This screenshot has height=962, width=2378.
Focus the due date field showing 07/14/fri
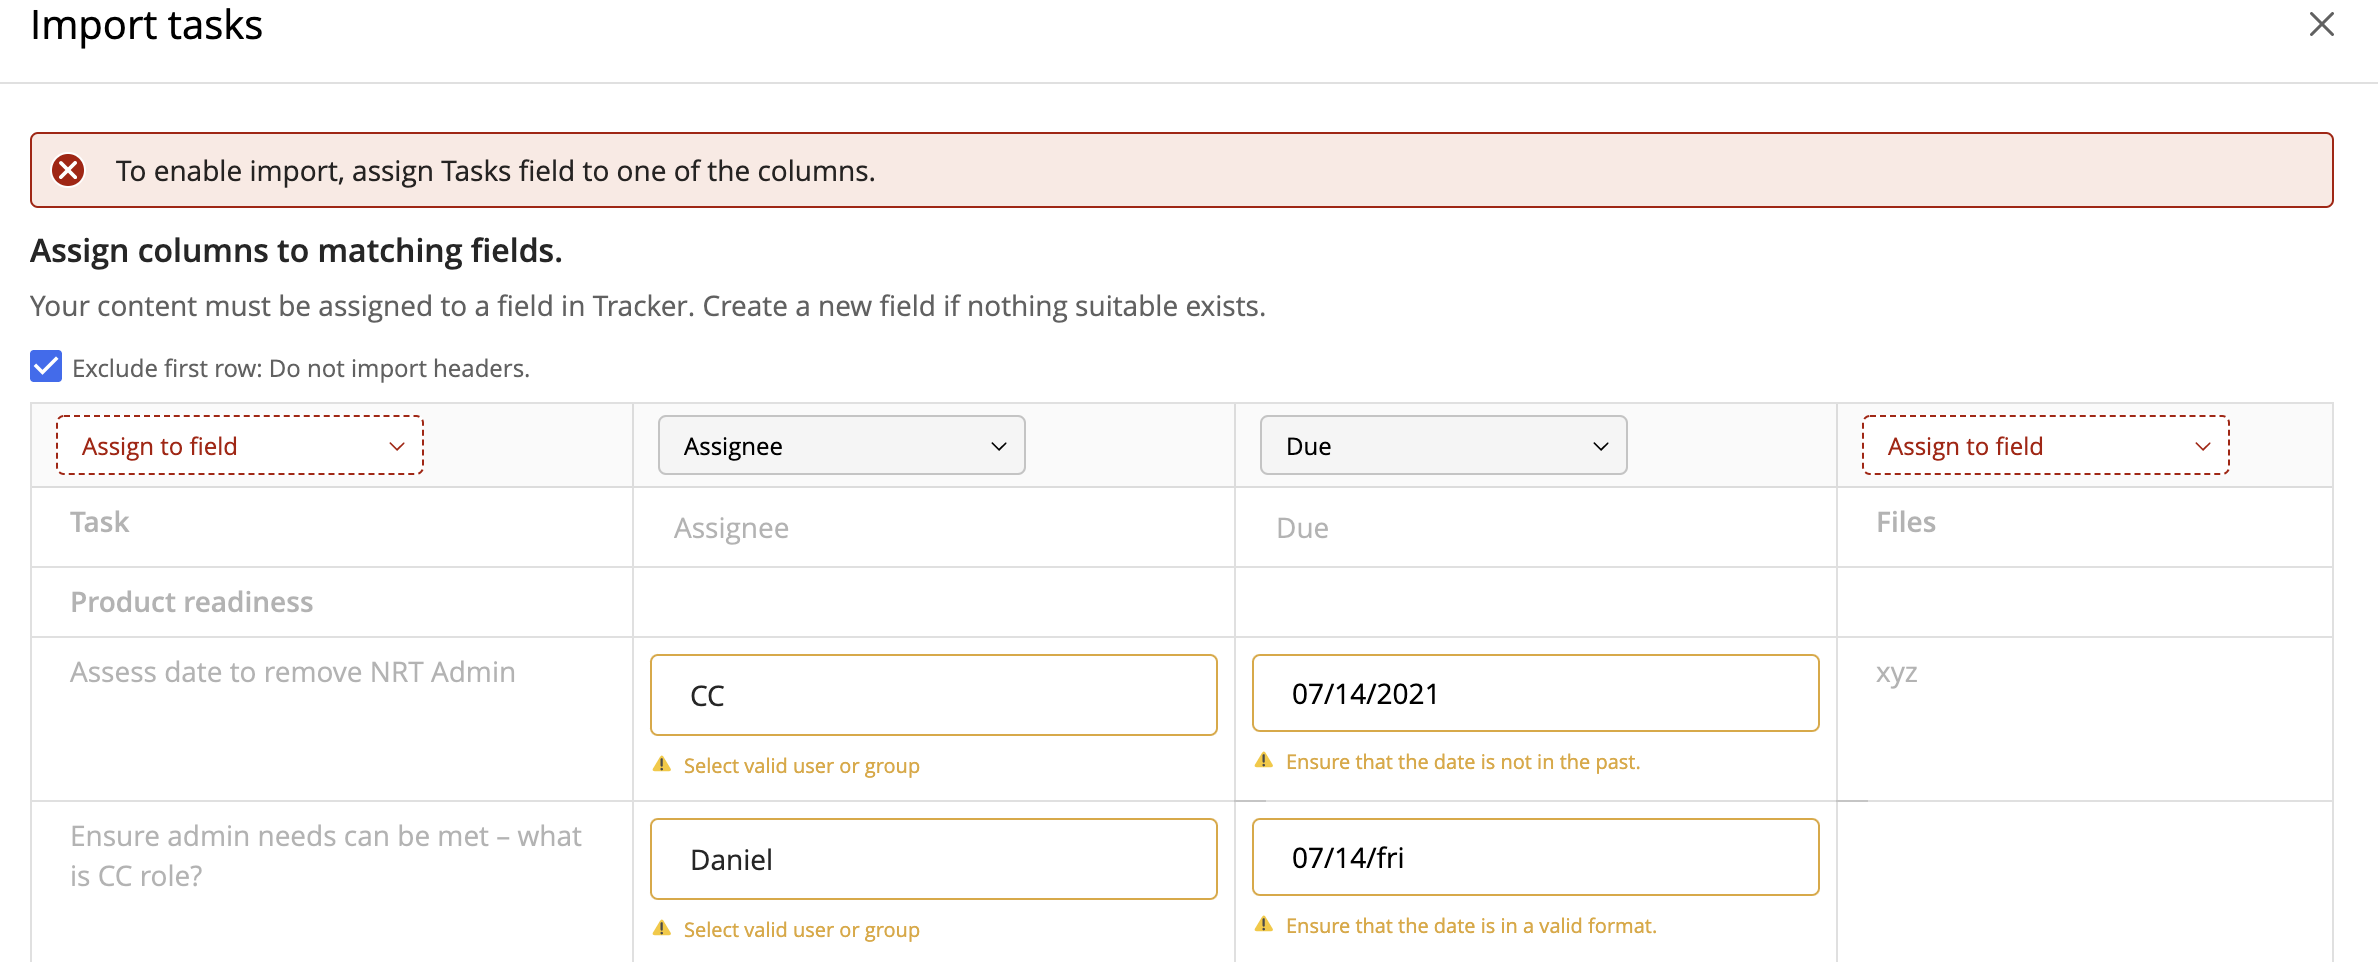[x=1535, y=857]
